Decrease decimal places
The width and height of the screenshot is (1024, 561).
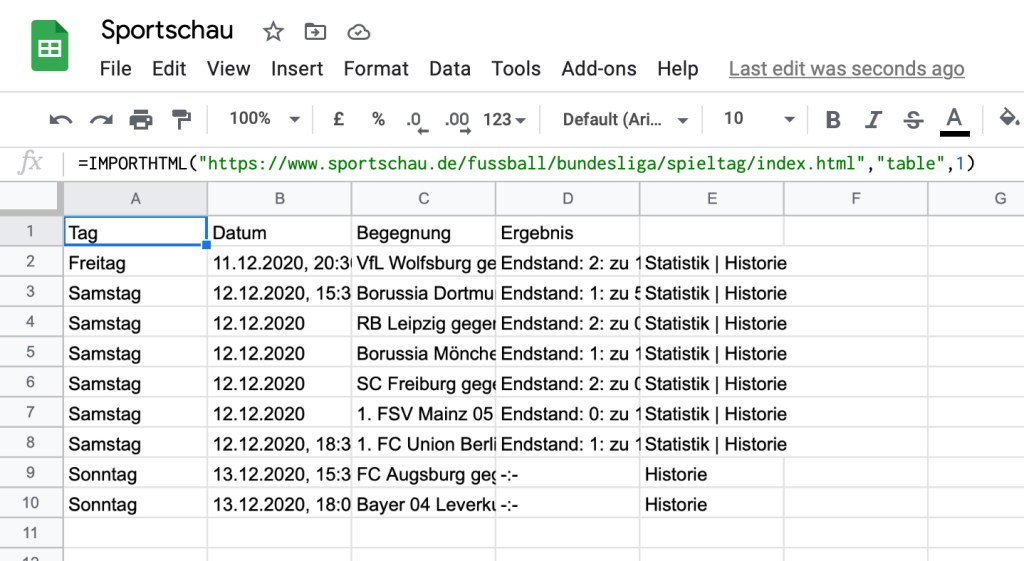416,121
